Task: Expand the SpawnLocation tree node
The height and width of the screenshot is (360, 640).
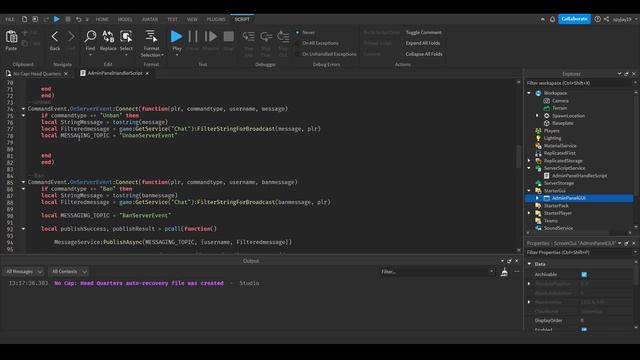Action: coord(537,116)
